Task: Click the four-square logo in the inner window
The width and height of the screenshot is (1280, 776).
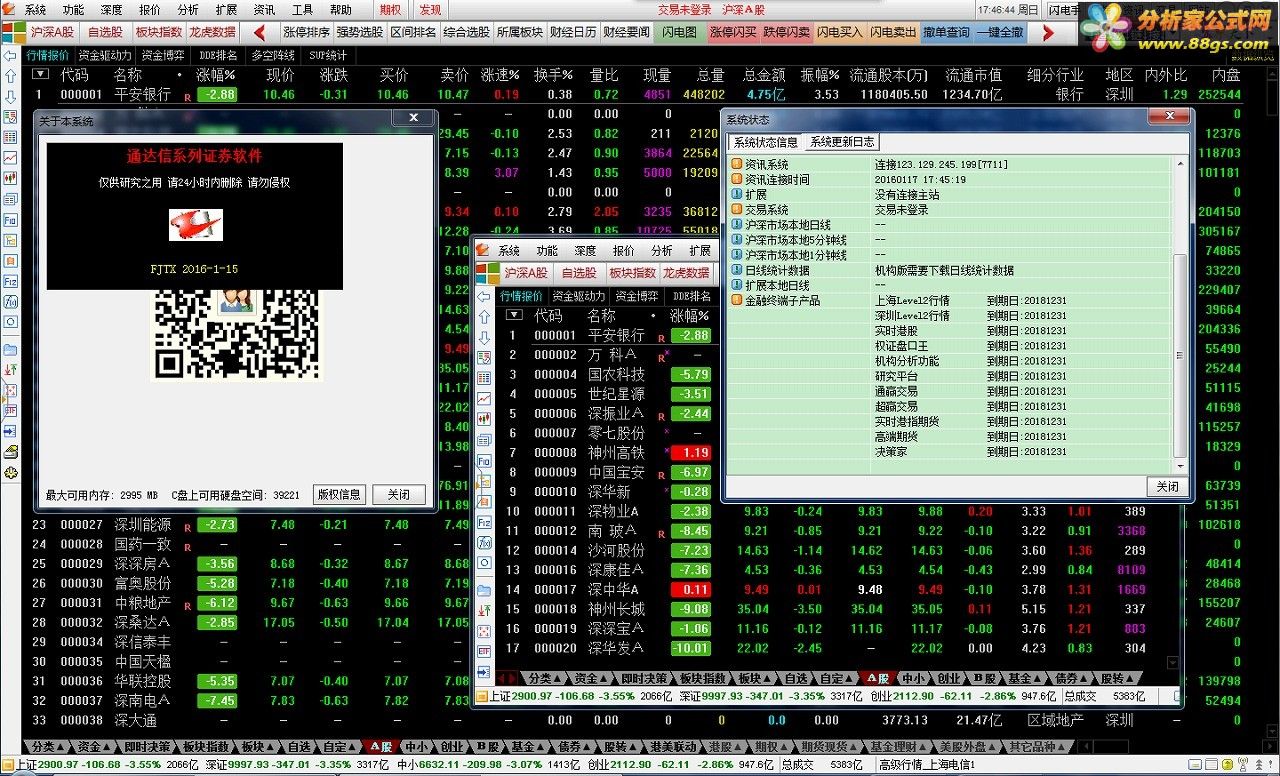Action: tap(487, 273)
